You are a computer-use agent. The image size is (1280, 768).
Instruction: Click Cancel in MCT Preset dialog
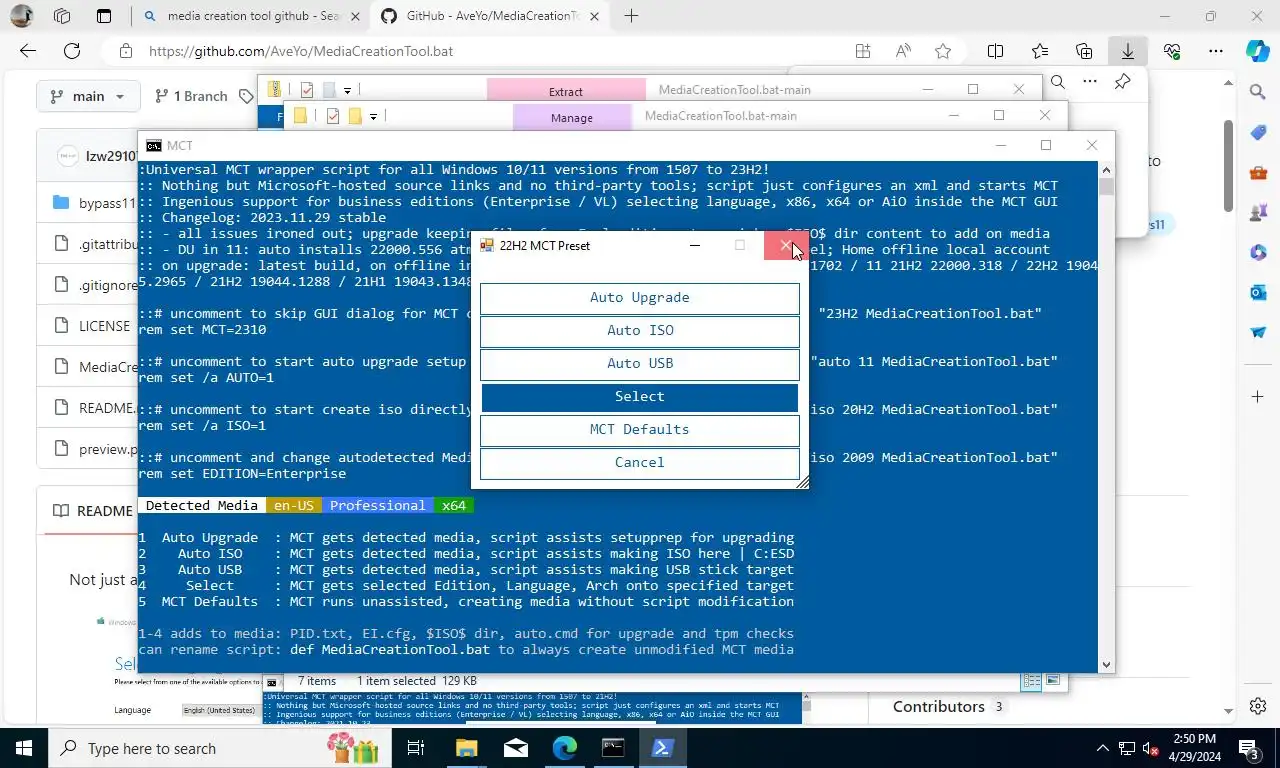tap(640, 463)
